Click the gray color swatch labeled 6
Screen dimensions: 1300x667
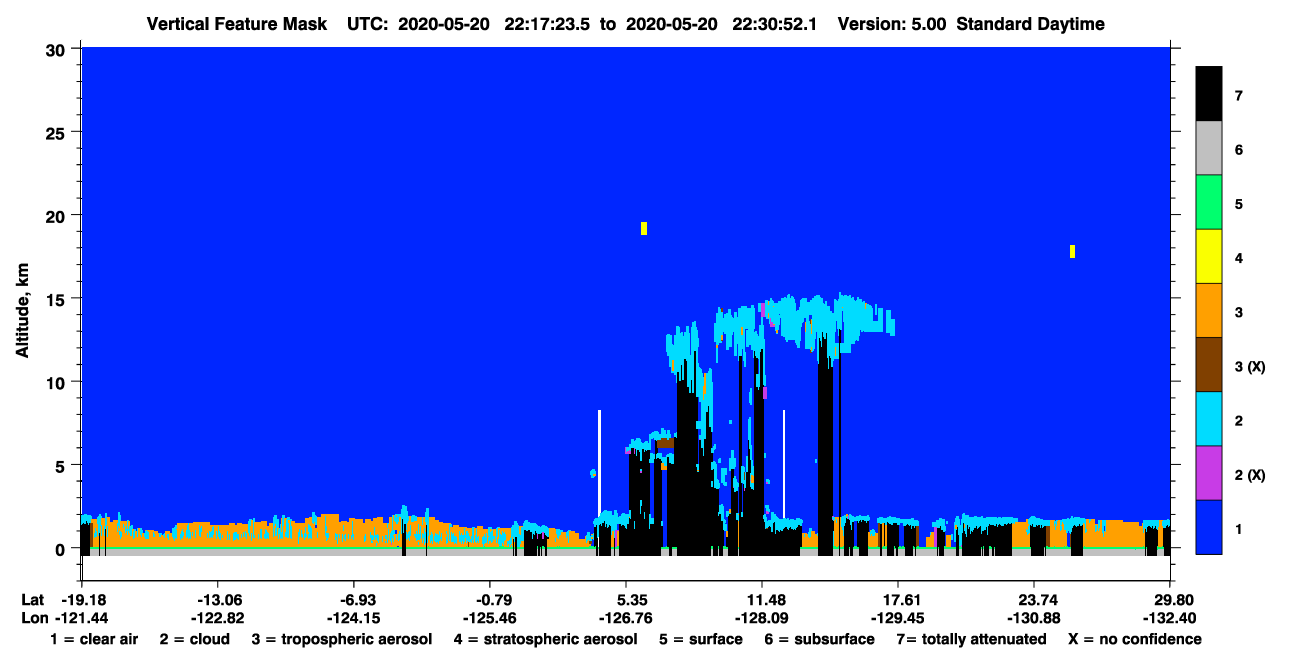1209,149
